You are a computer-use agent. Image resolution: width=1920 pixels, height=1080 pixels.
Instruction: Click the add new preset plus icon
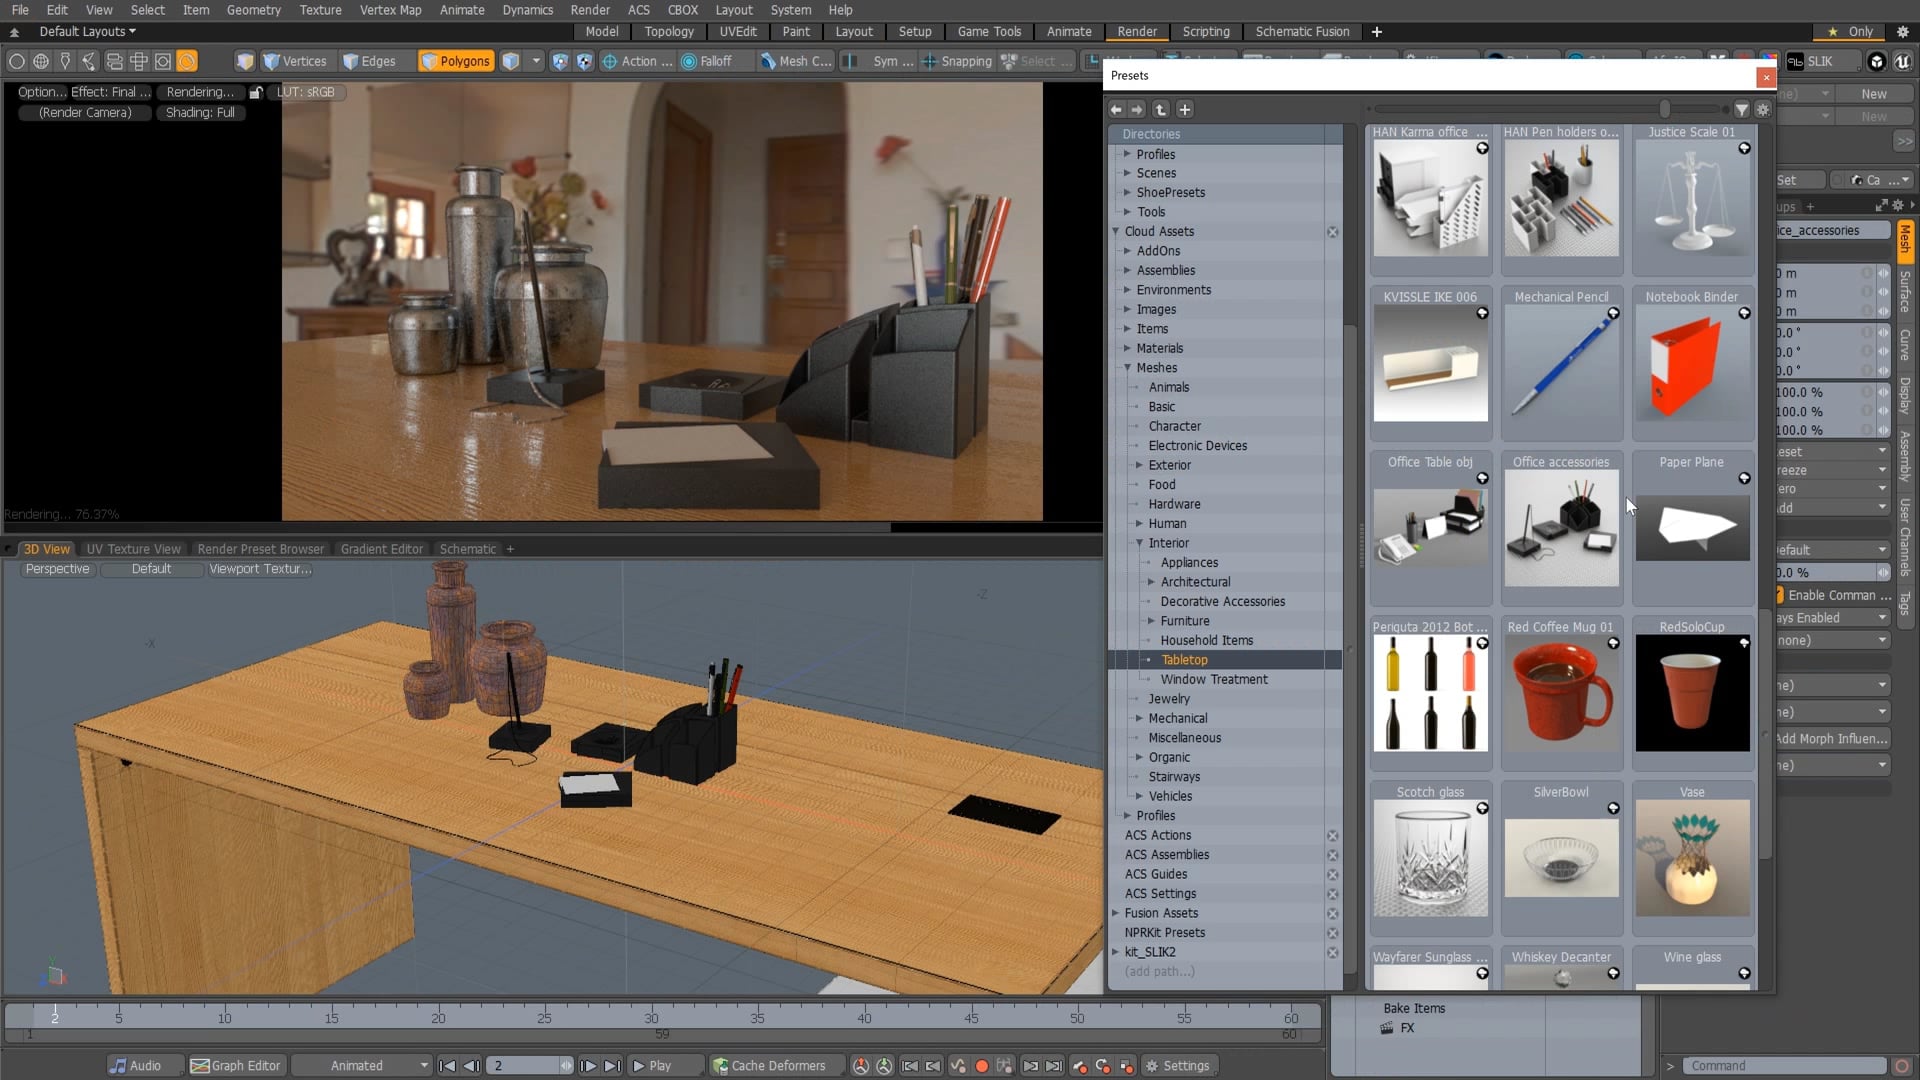coord(1185,110)
